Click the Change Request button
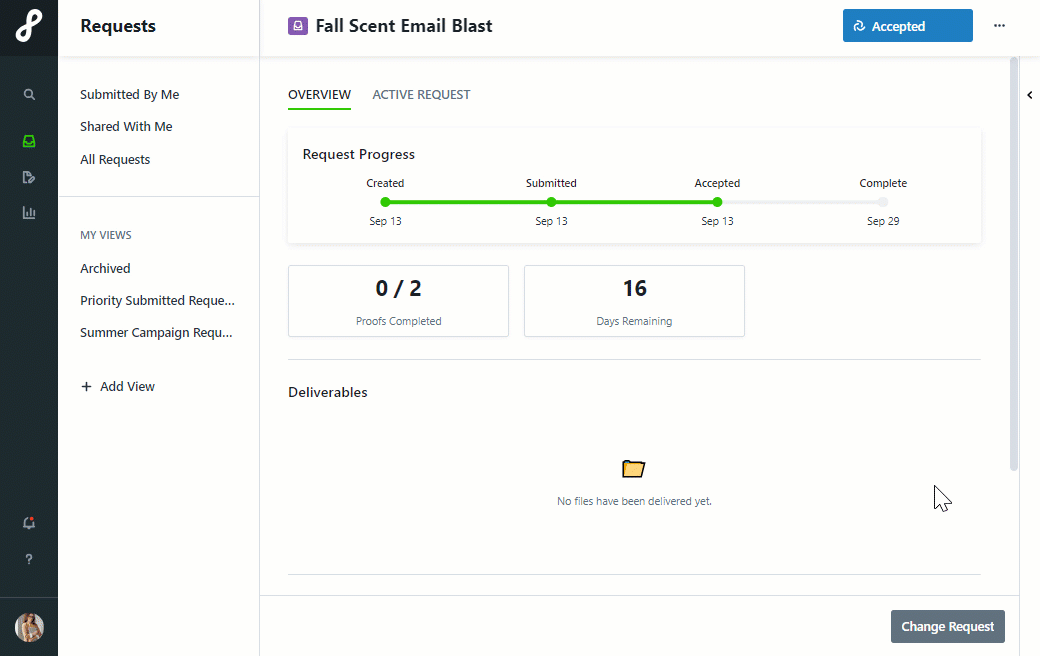This screenshot has width=1040, height=656. pos(947,626)
